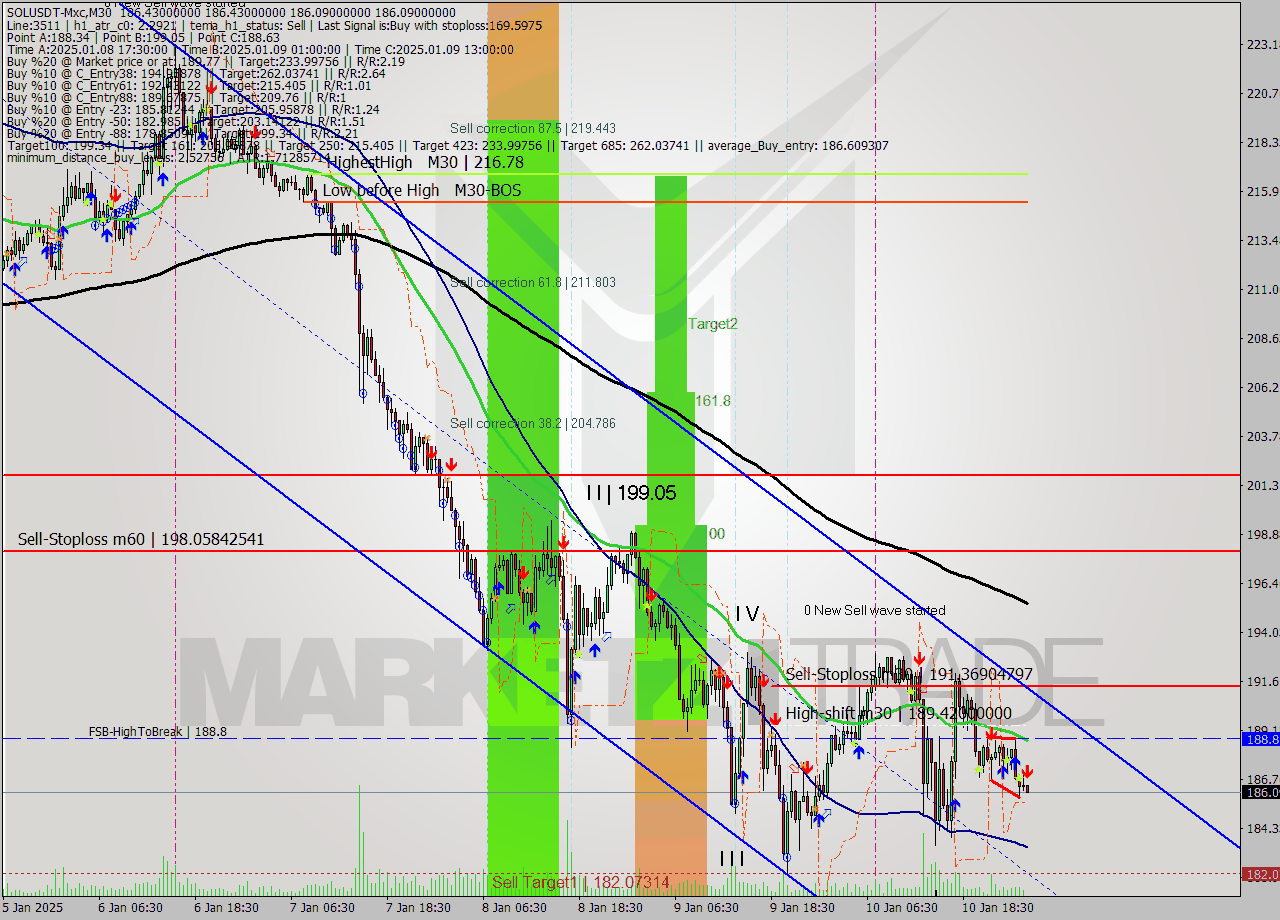Click the '5 Jan 2025' time axis label

33,908
